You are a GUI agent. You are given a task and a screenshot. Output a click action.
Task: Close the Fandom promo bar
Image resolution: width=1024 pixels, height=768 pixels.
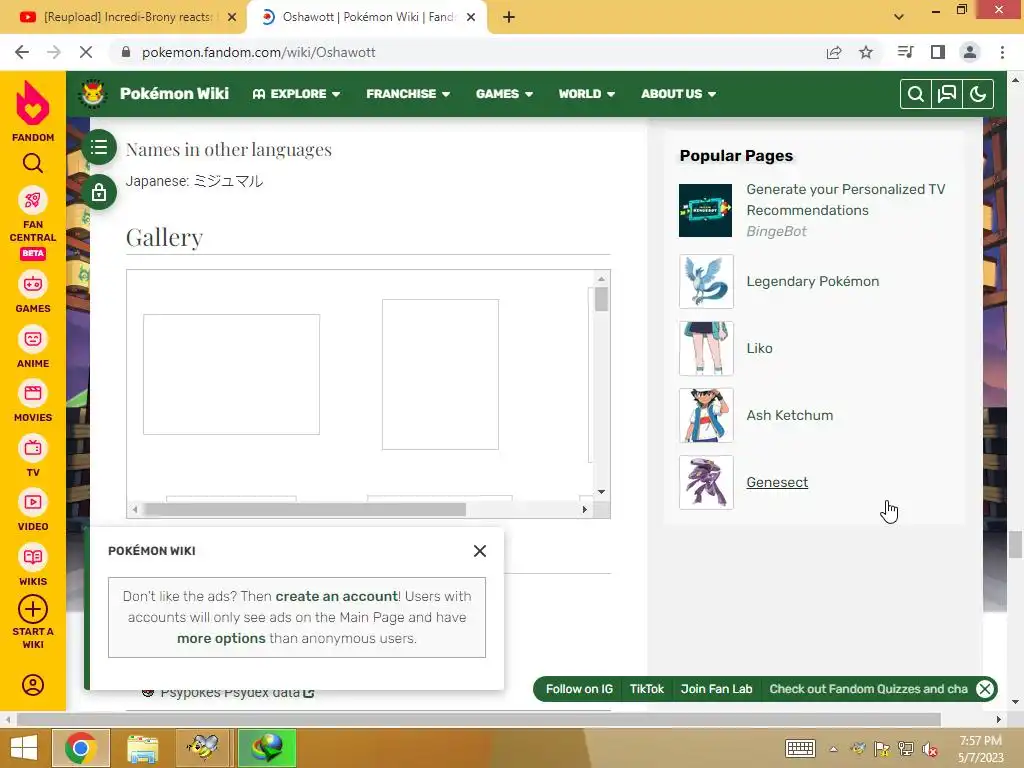[x=985, y=689]
